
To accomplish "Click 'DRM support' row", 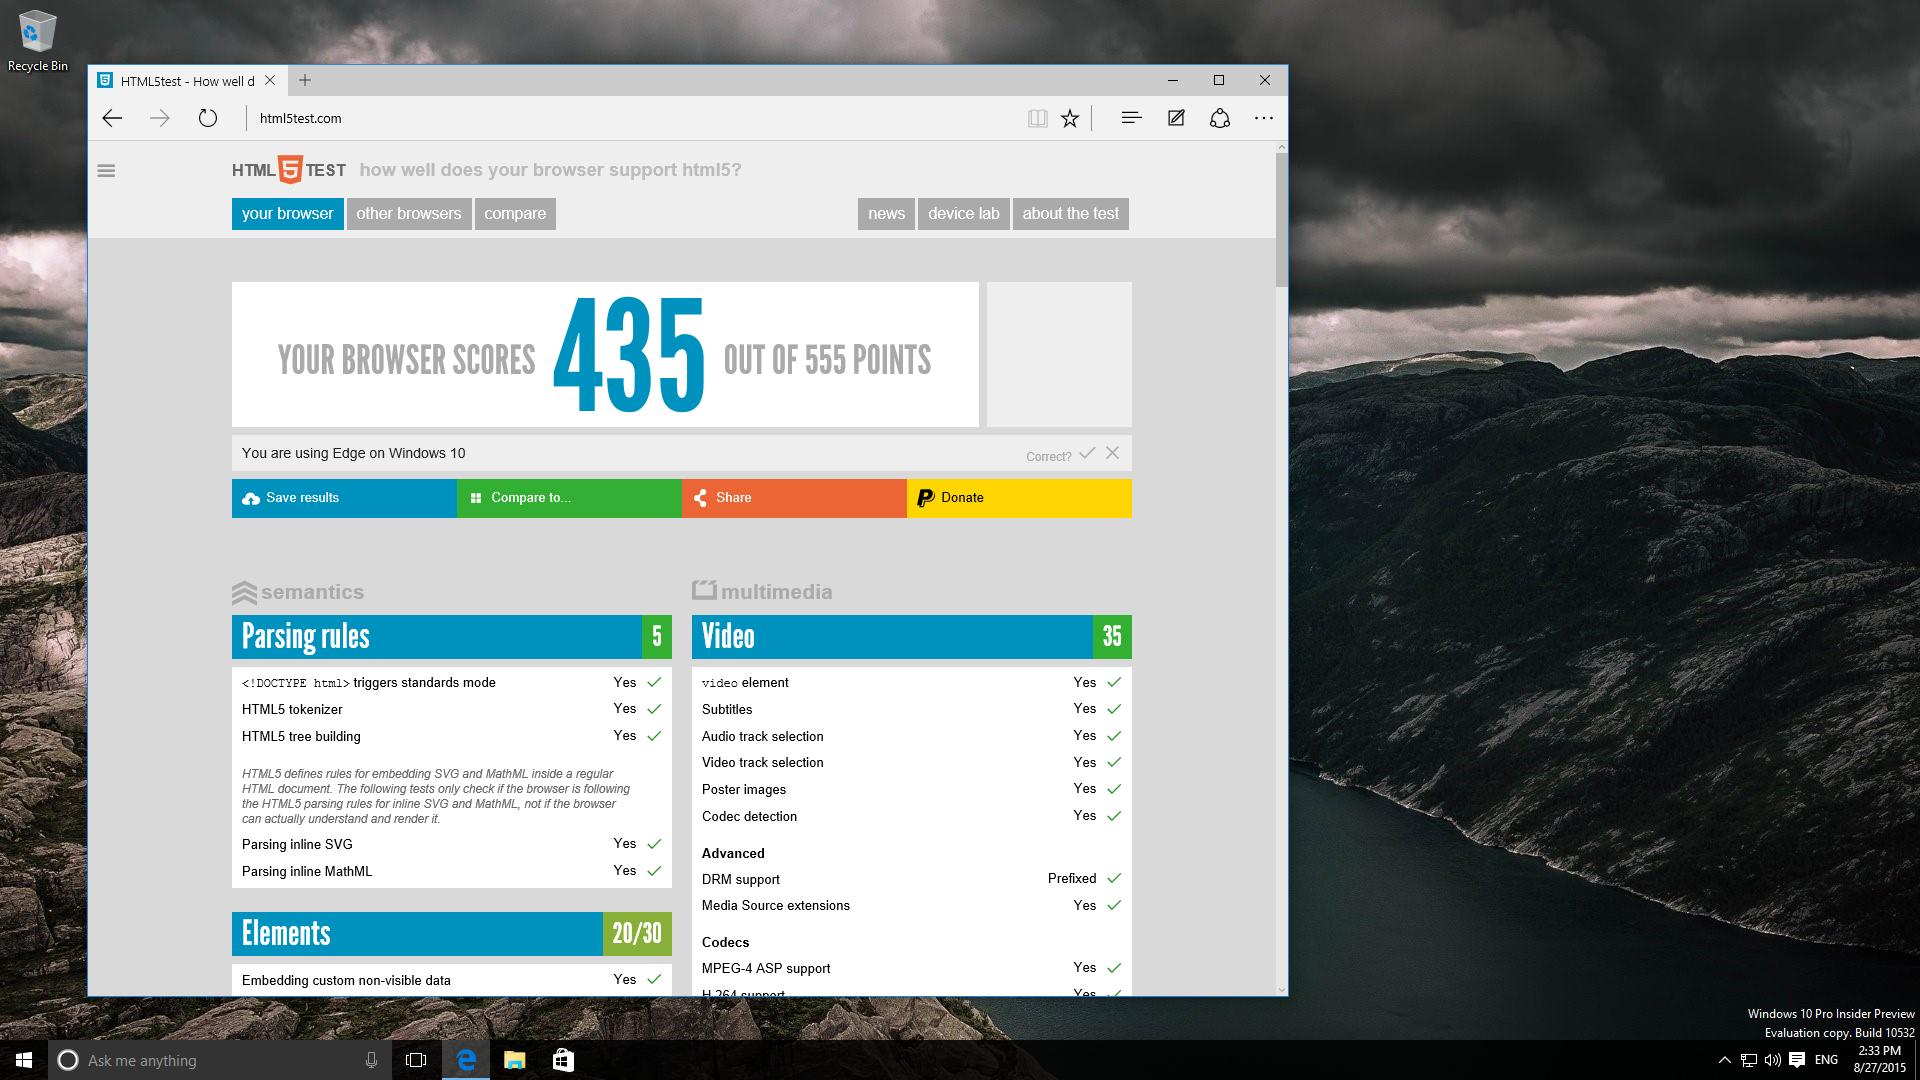I will coord(912,879).
